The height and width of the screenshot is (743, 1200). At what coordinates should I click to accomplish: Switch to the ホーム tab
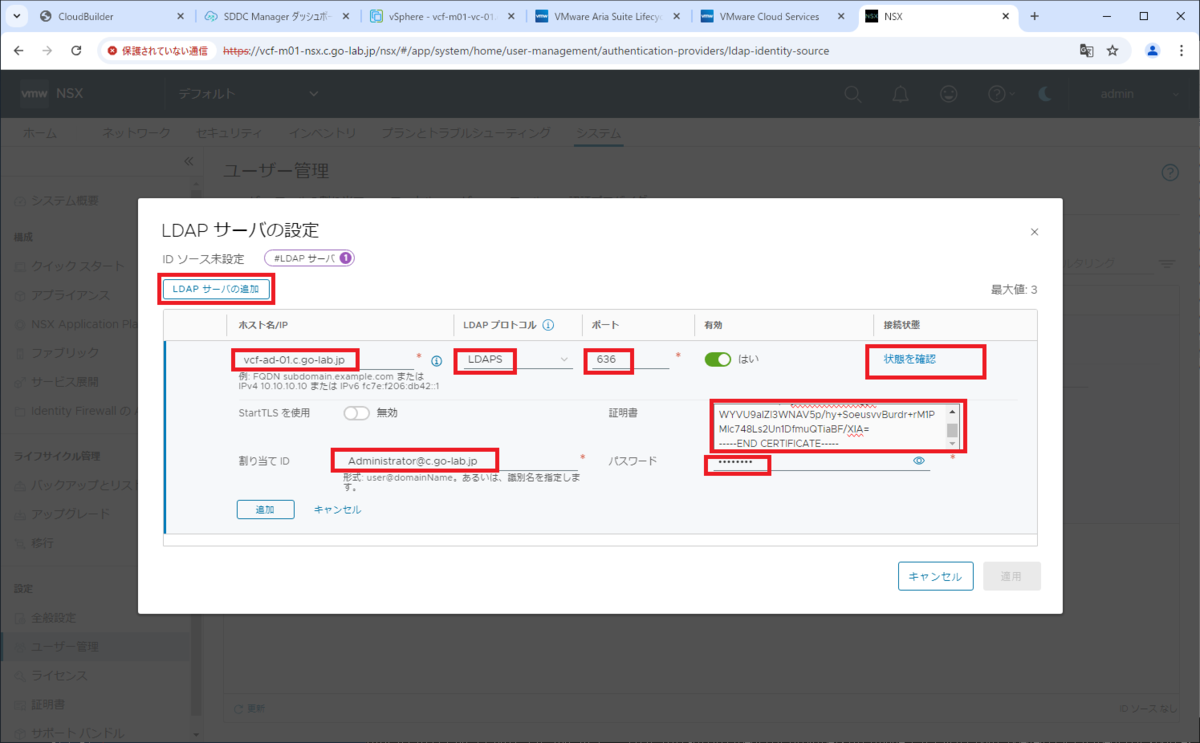40,133
